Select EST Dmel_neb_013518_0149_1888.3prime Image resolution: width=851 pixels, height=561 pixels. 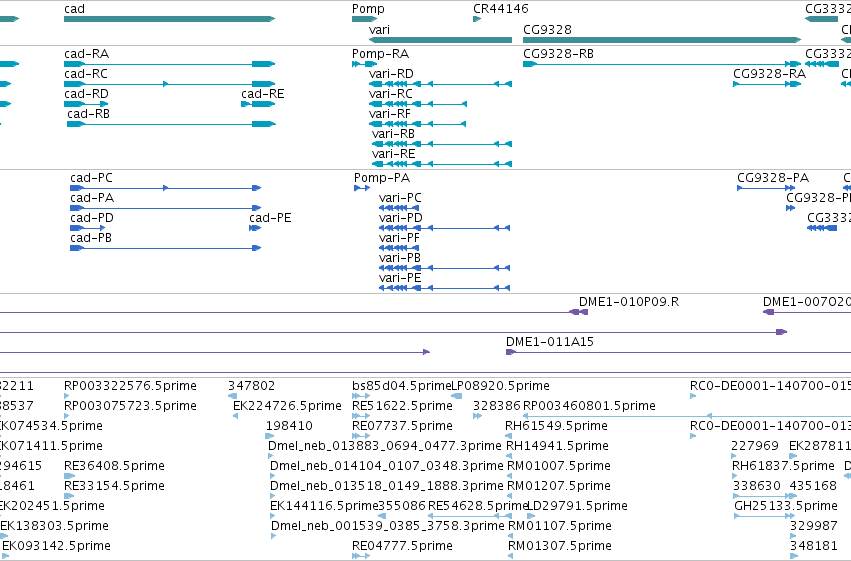(x=273, y=496)
